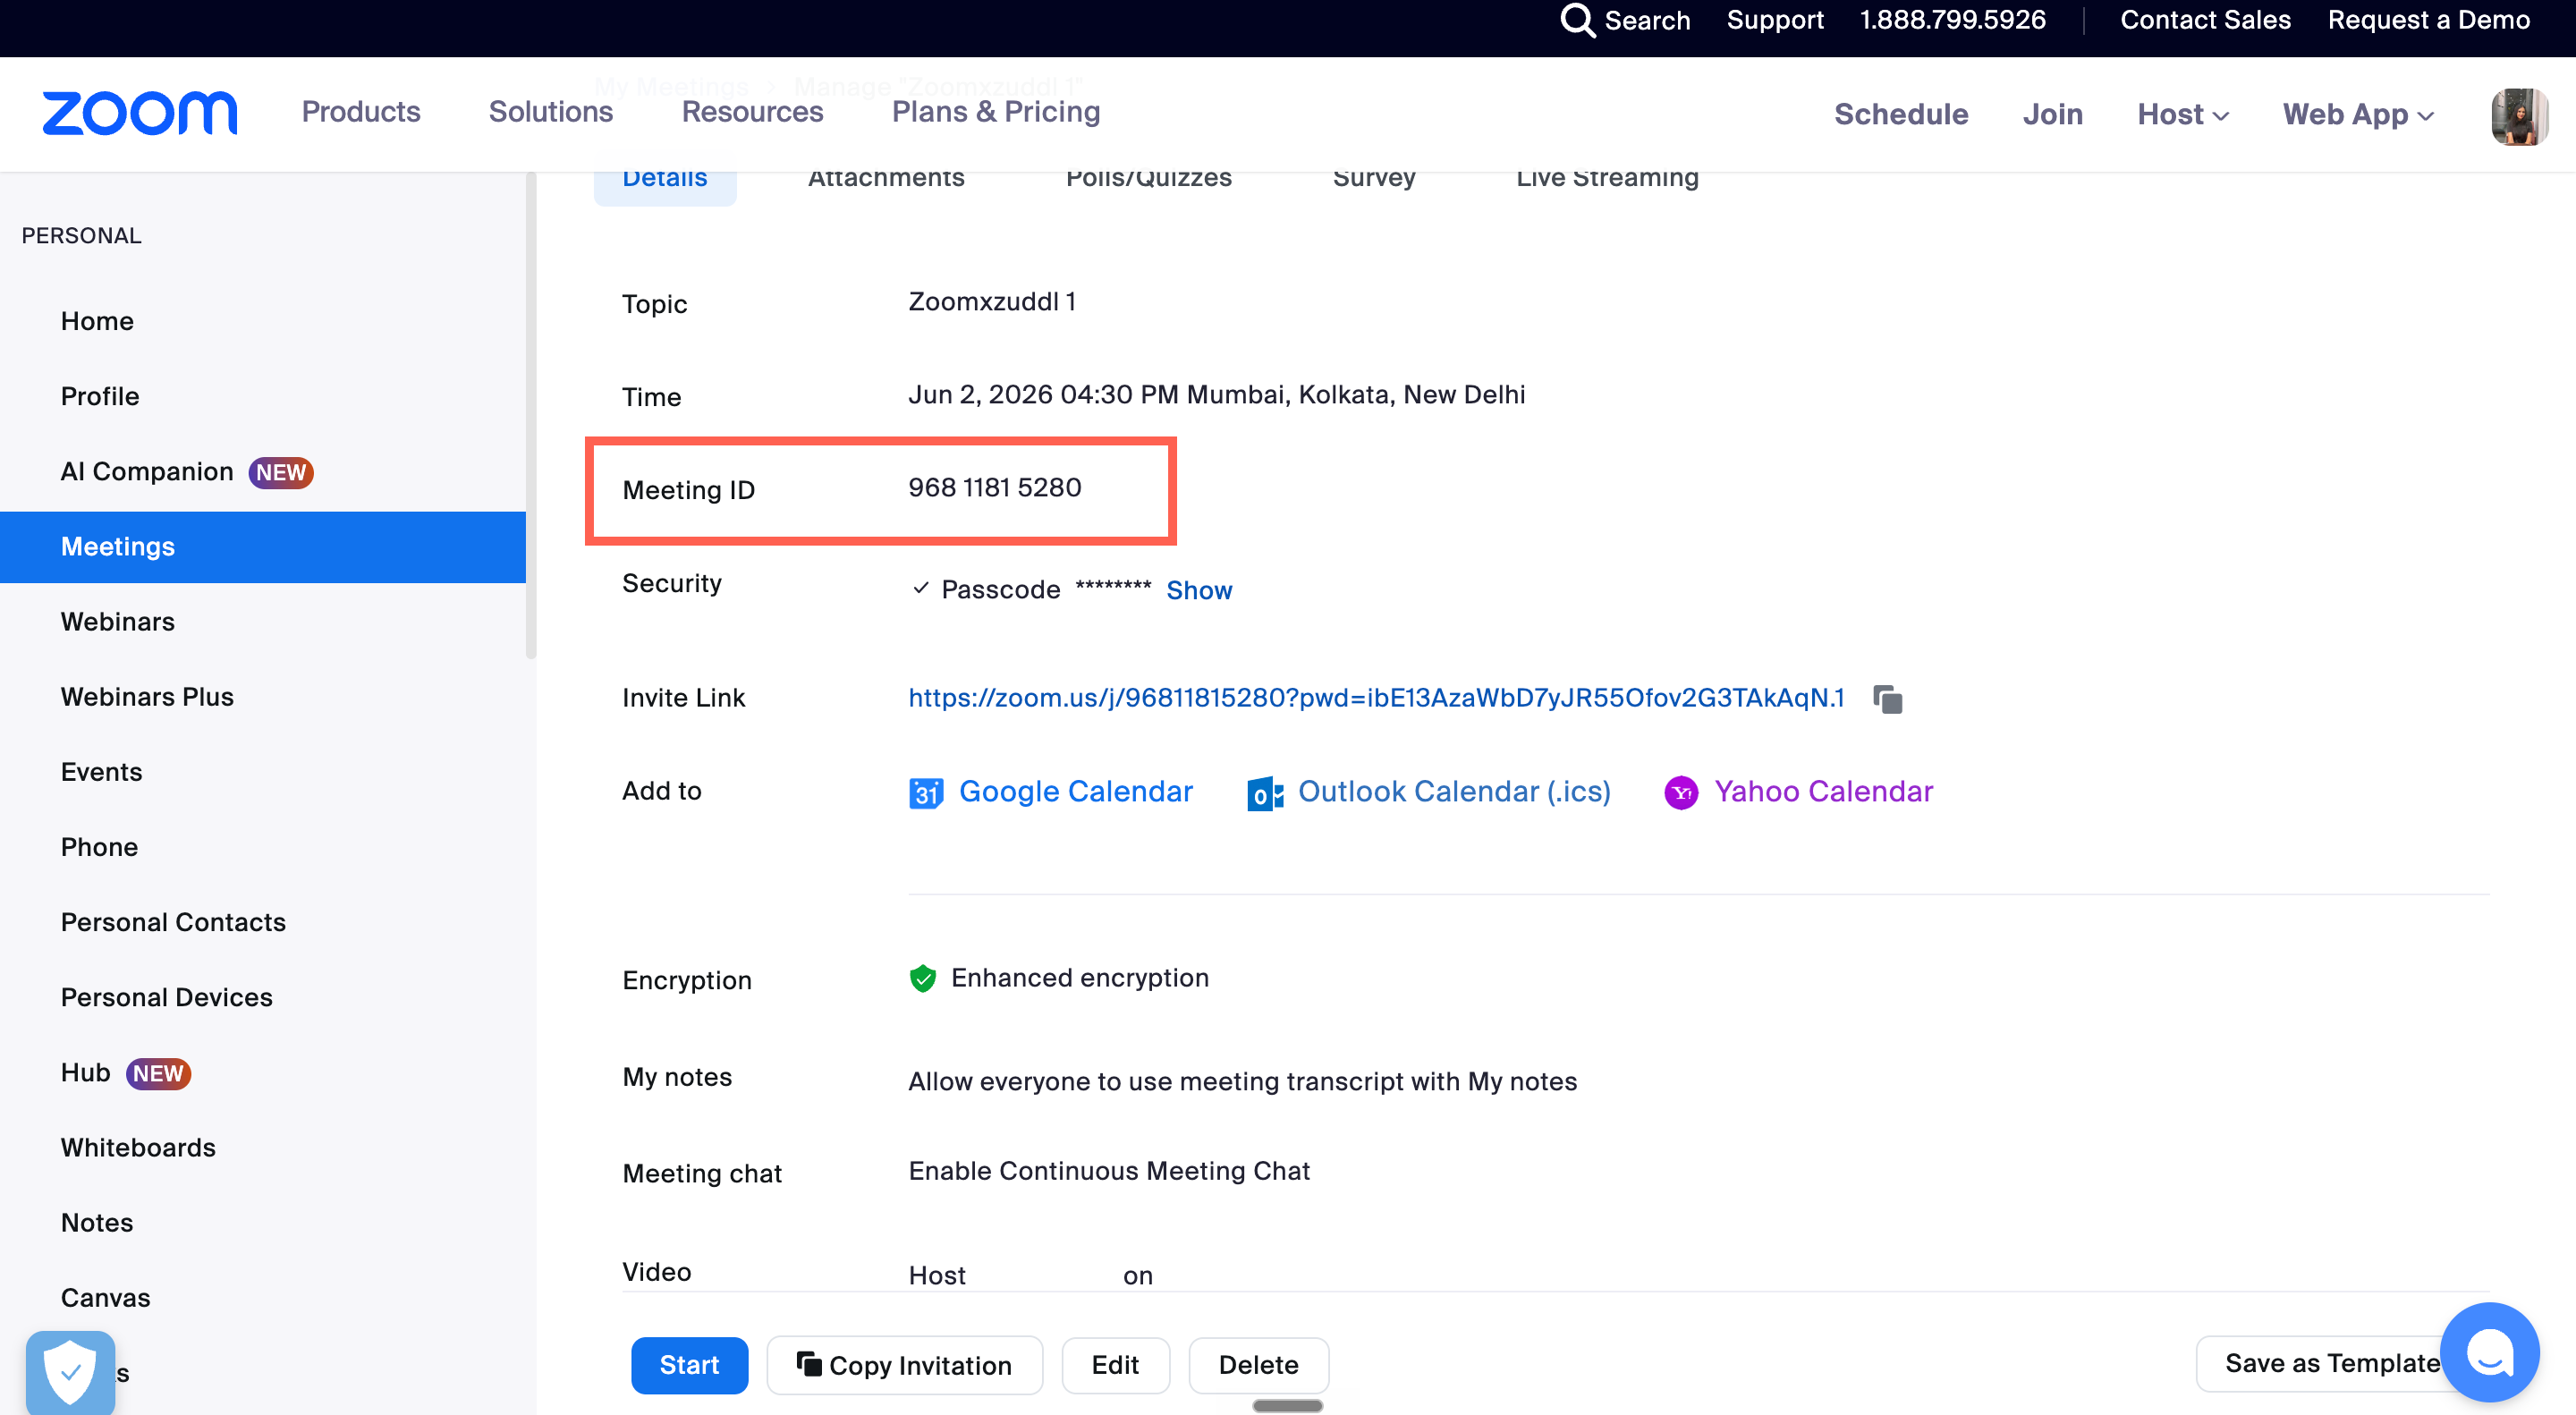Screen dimensions: 2576x1415
Task: Click the Zoom logo
Action: point(140,113)
